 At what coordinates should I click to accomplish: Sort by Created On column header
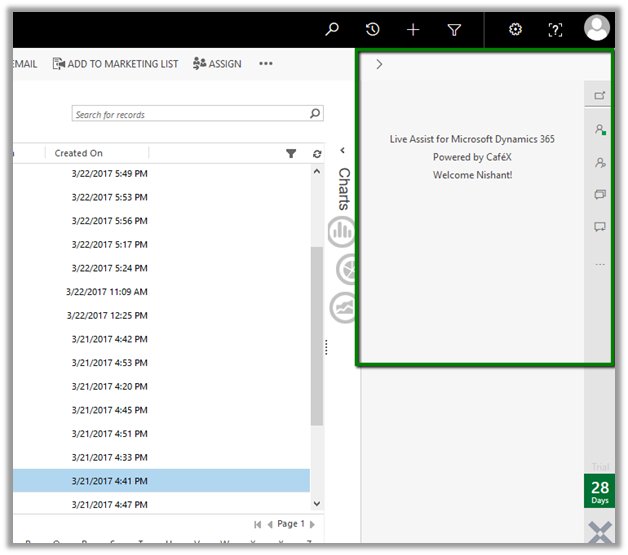pos(79,154)
